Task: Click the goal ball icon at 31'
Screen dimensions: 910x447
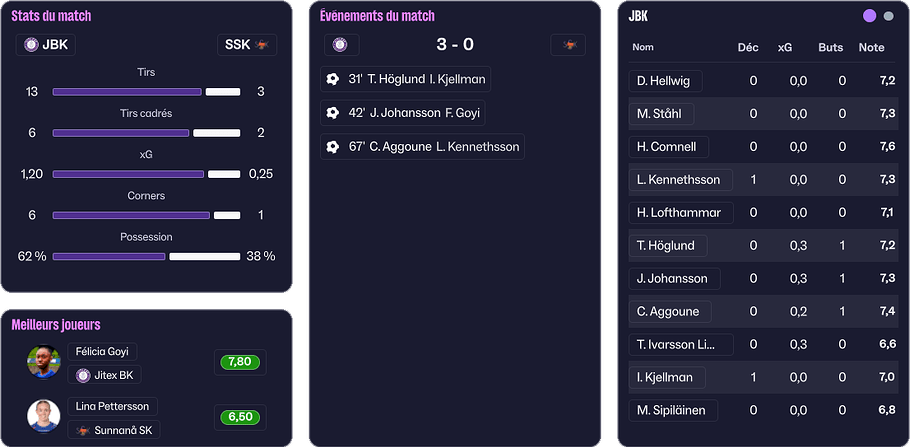Action: pos(333,80)
